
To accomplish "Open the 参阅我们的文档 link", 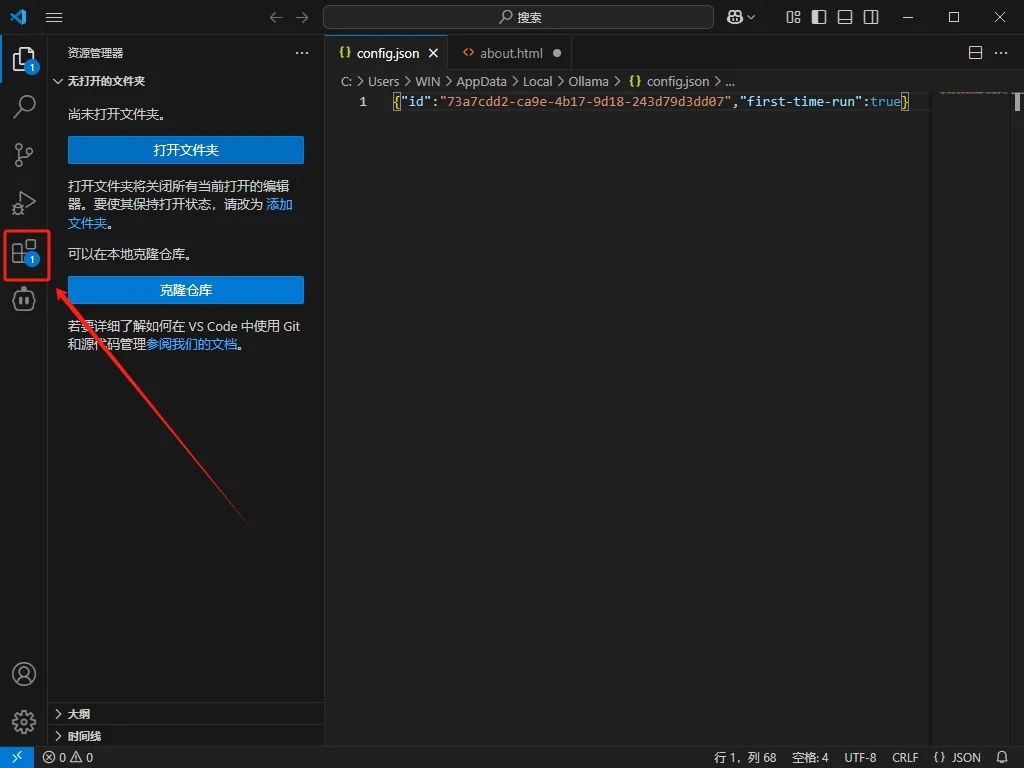I will click(x=191, y=344).
